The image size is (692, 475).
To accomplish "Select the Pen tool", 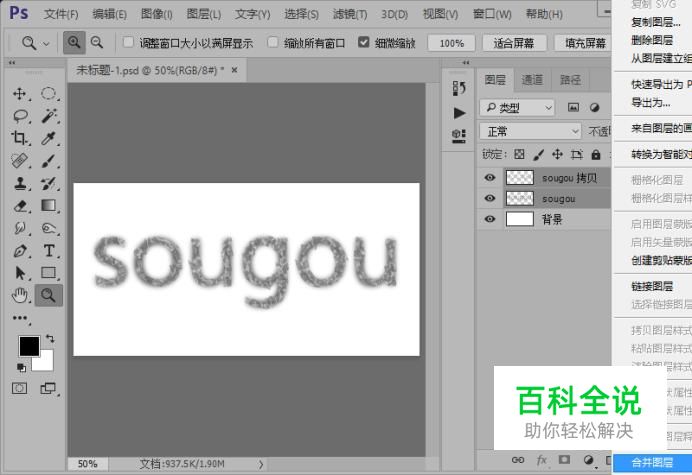I will click(x=20, y=251).
